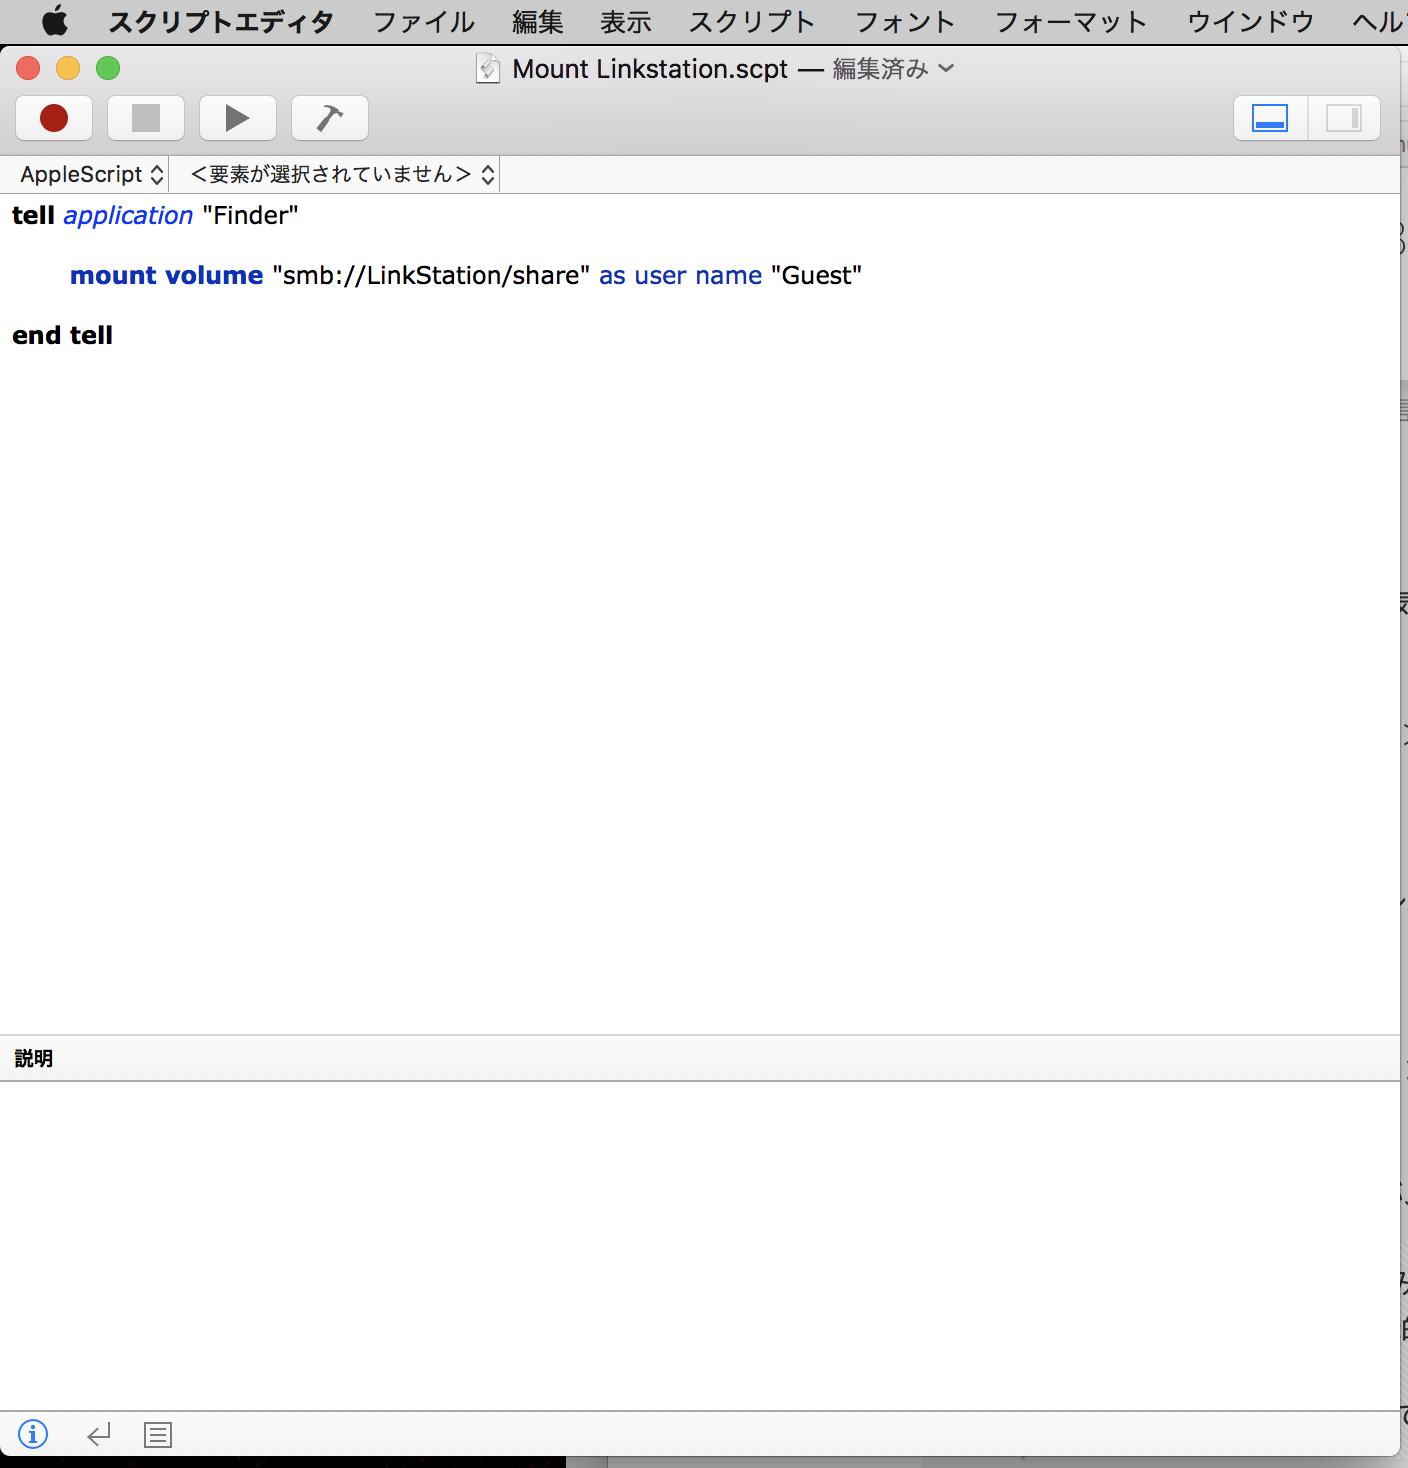Open the ファイル menu

(x=423, y=21)
